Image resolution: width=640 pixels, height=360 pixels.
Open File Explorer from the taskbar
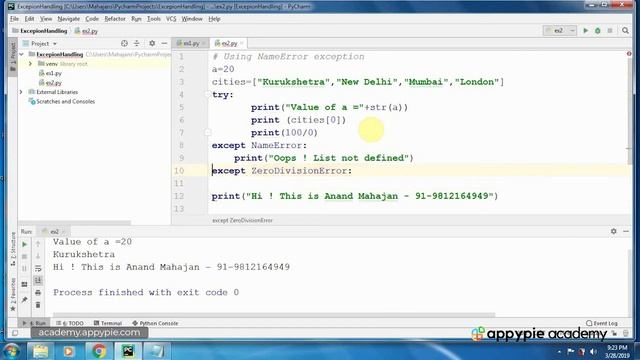click(x=40, y=351)
